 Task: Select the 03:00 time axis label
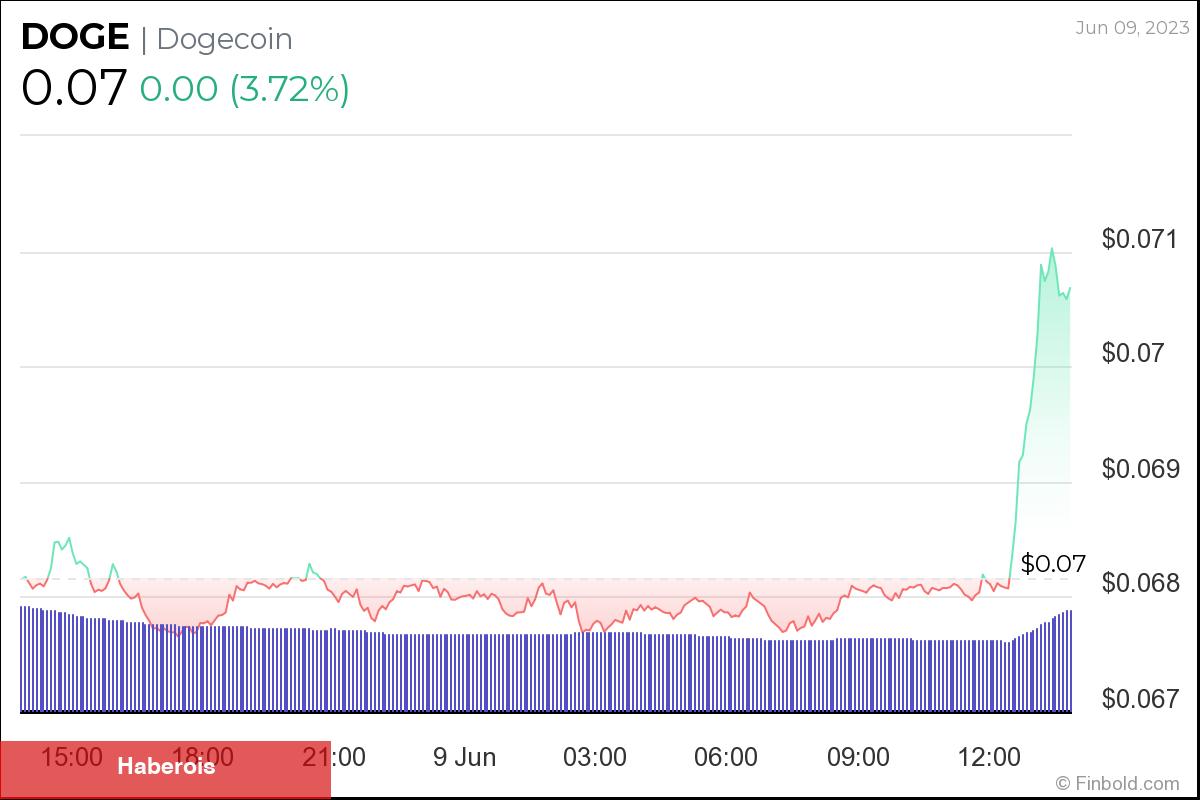pyautogui.click(x=594, y=757)
